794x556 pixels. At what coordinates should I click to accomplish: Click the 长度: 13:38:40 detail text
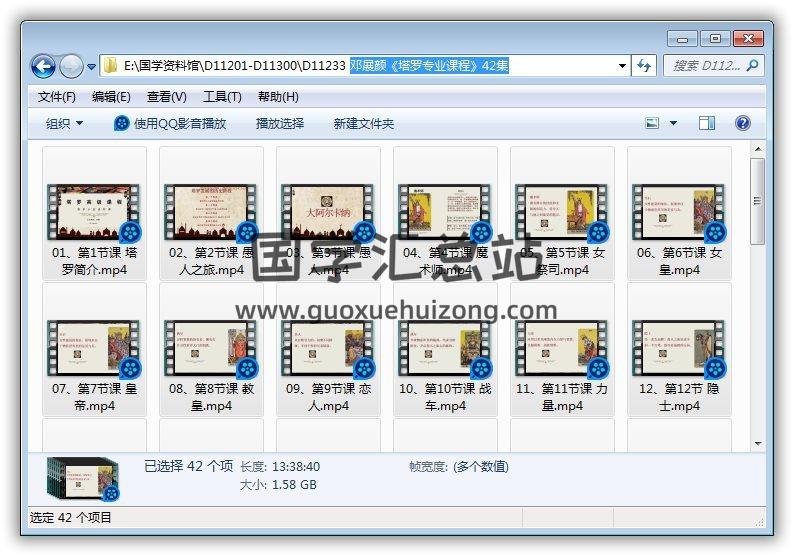280,466
